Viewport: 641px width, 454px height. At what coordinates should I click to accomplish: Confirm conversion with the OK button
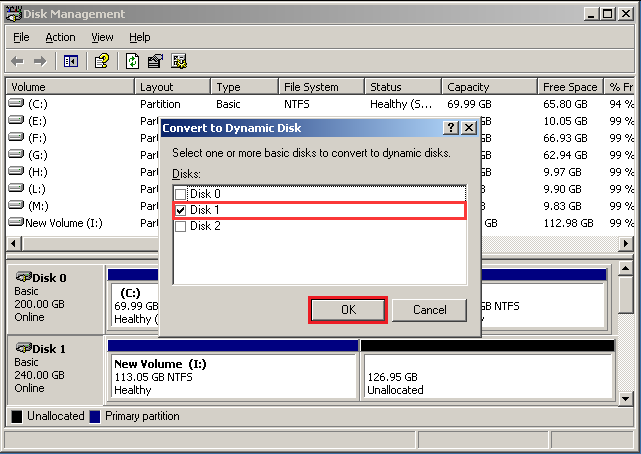348,310
